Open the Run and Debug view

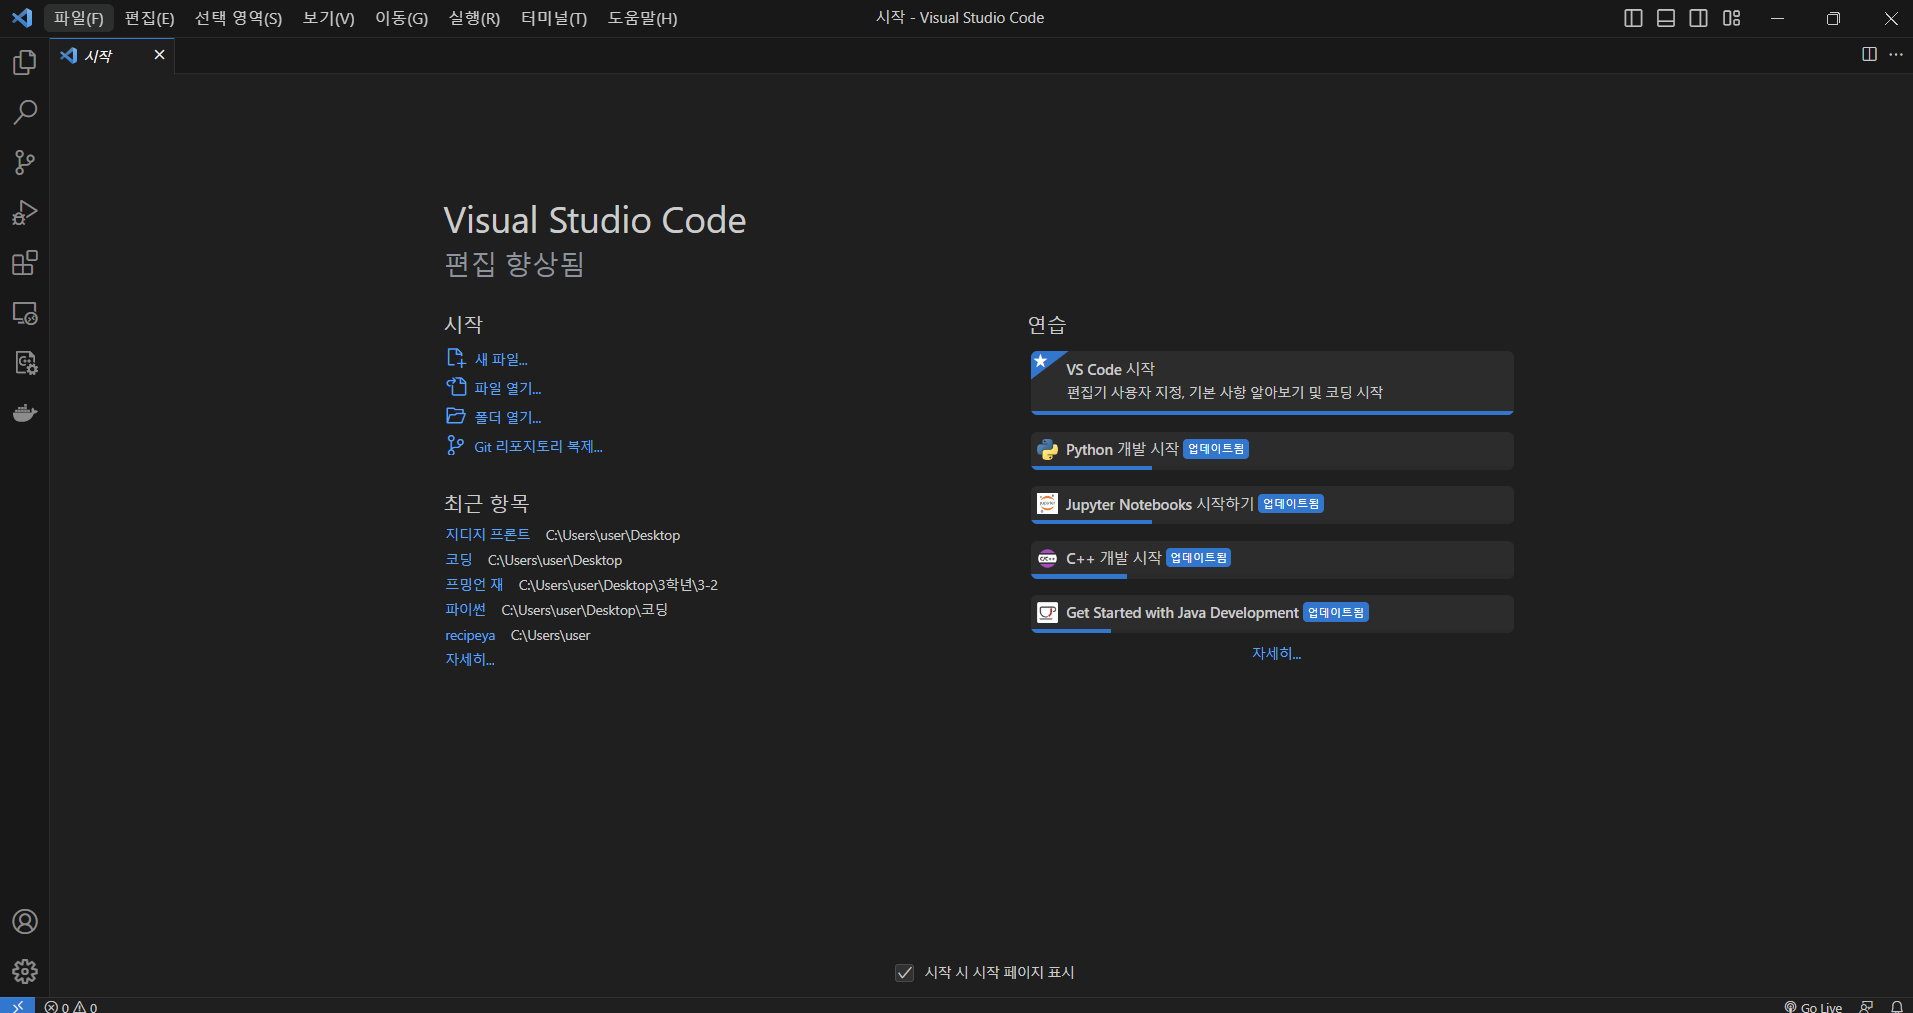tap(25, 212)
